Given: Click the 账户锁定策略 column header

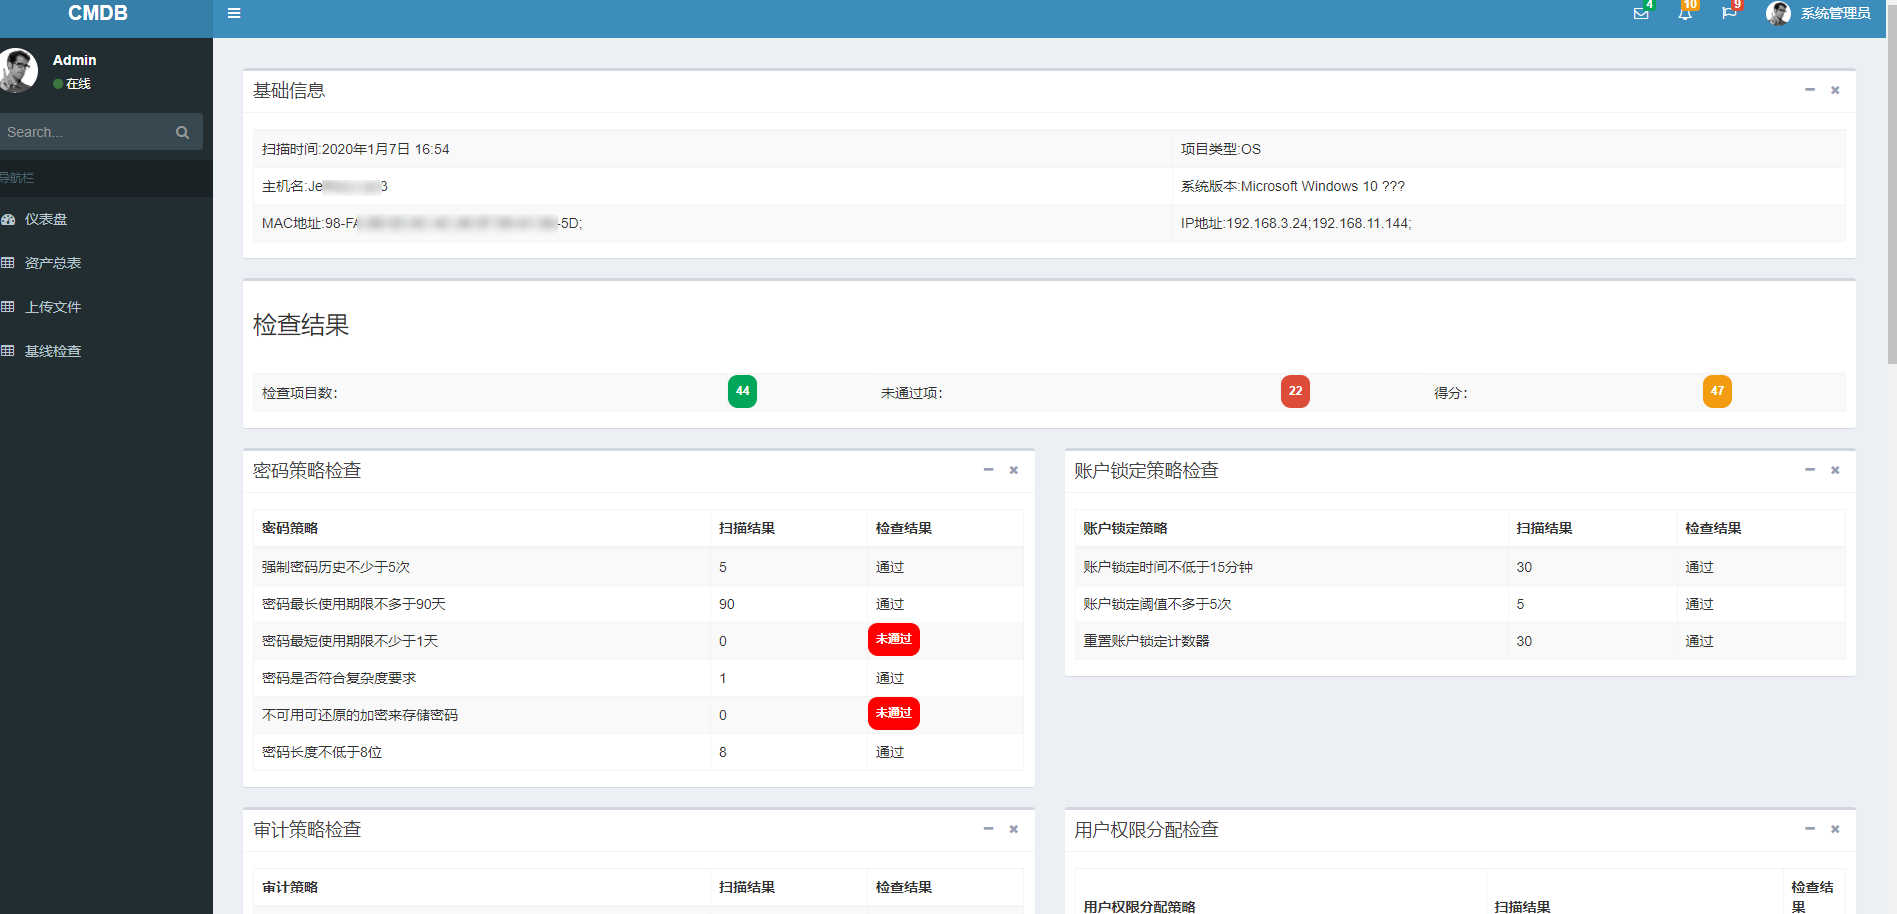Looking at the screenshot, I should (x=1291, y=528).
